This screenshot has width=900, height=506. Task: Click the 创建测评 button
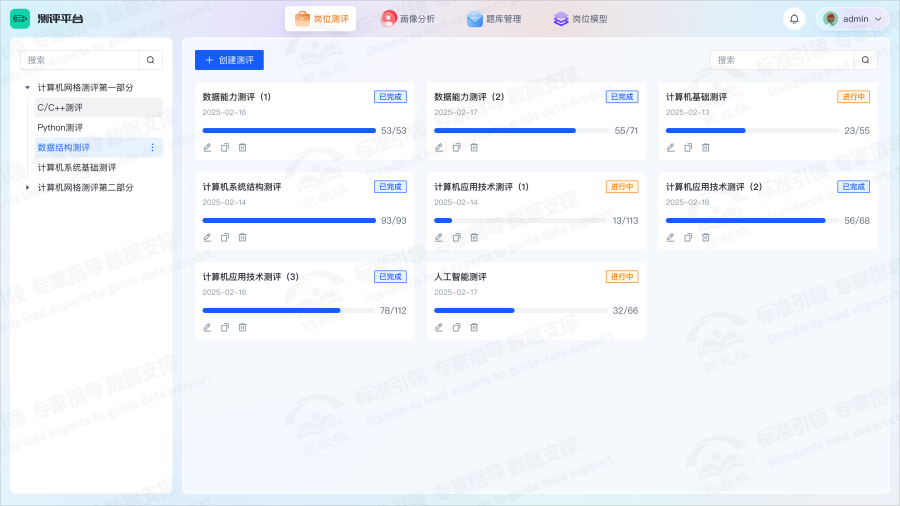click(229, 60)
